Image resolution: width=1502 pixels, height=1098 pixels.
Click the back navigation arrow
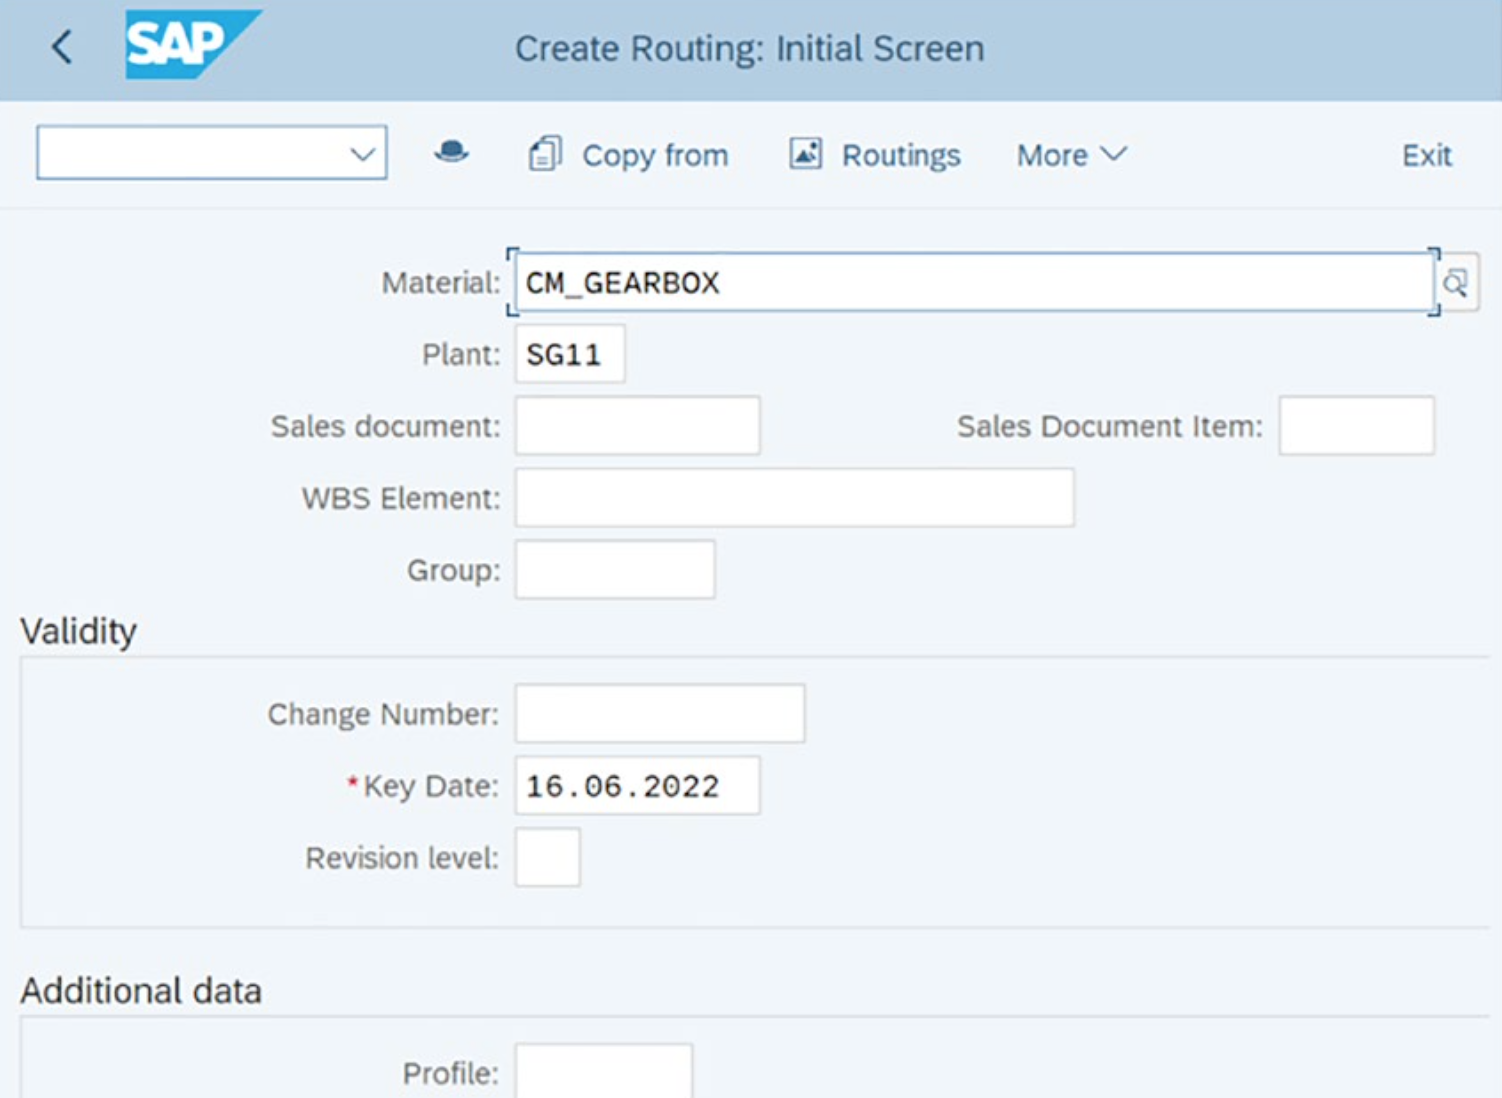62,48
